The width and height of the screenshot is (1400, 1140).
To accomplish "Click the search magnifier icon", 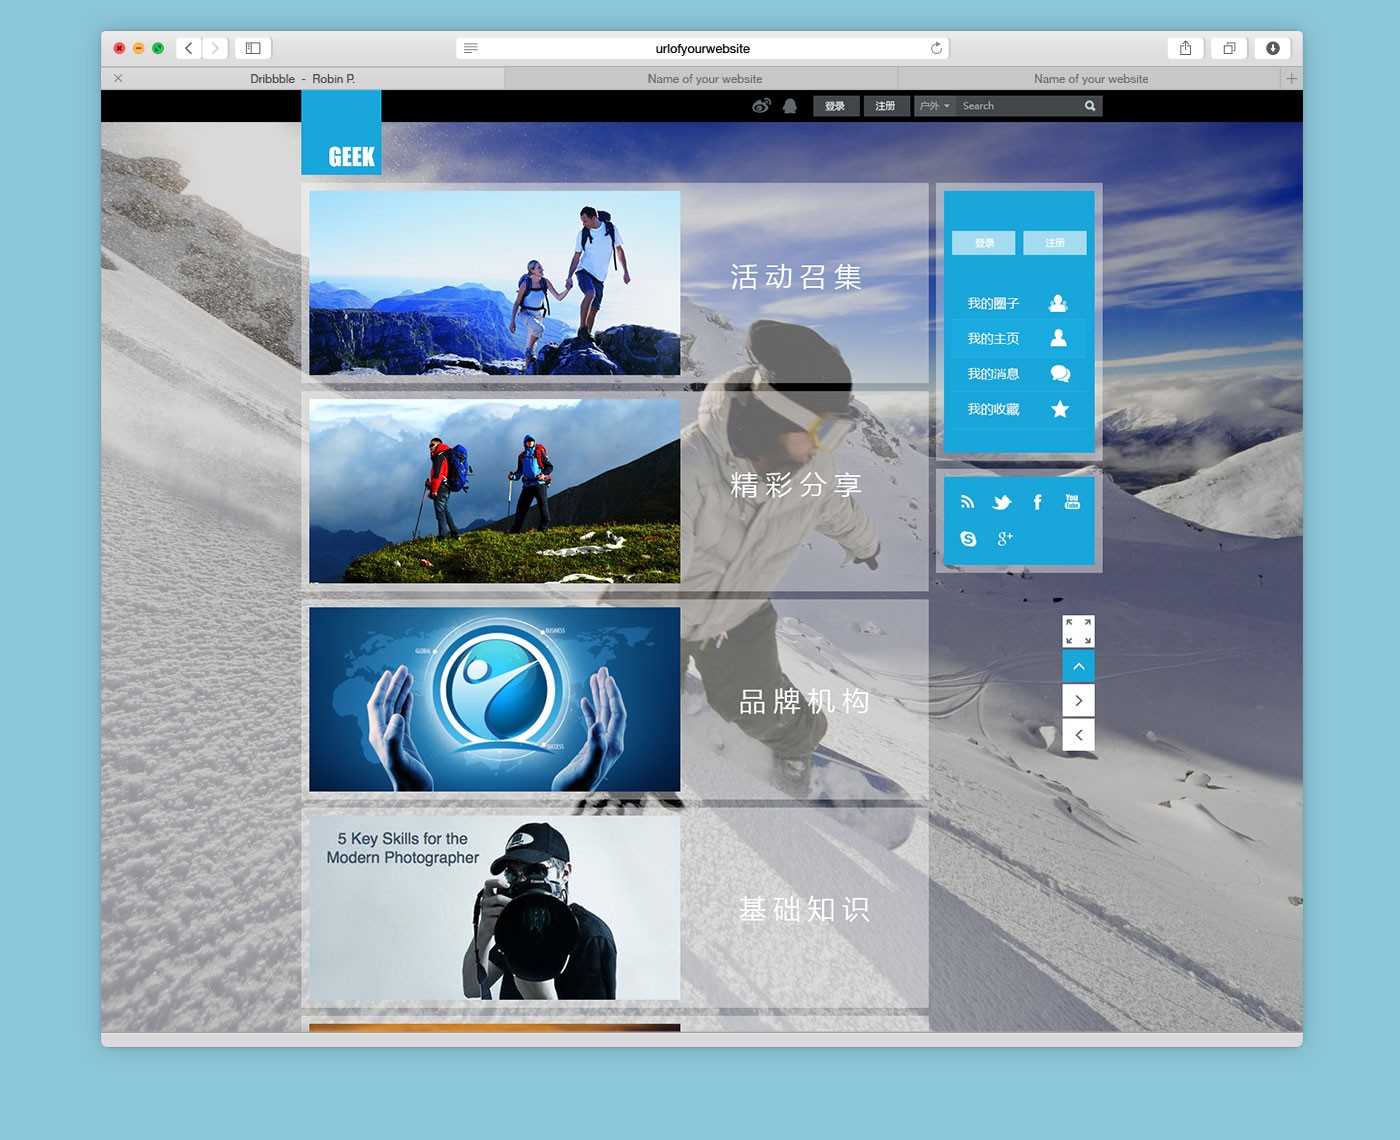I will pyautogui.click(x=1090, y=106).
